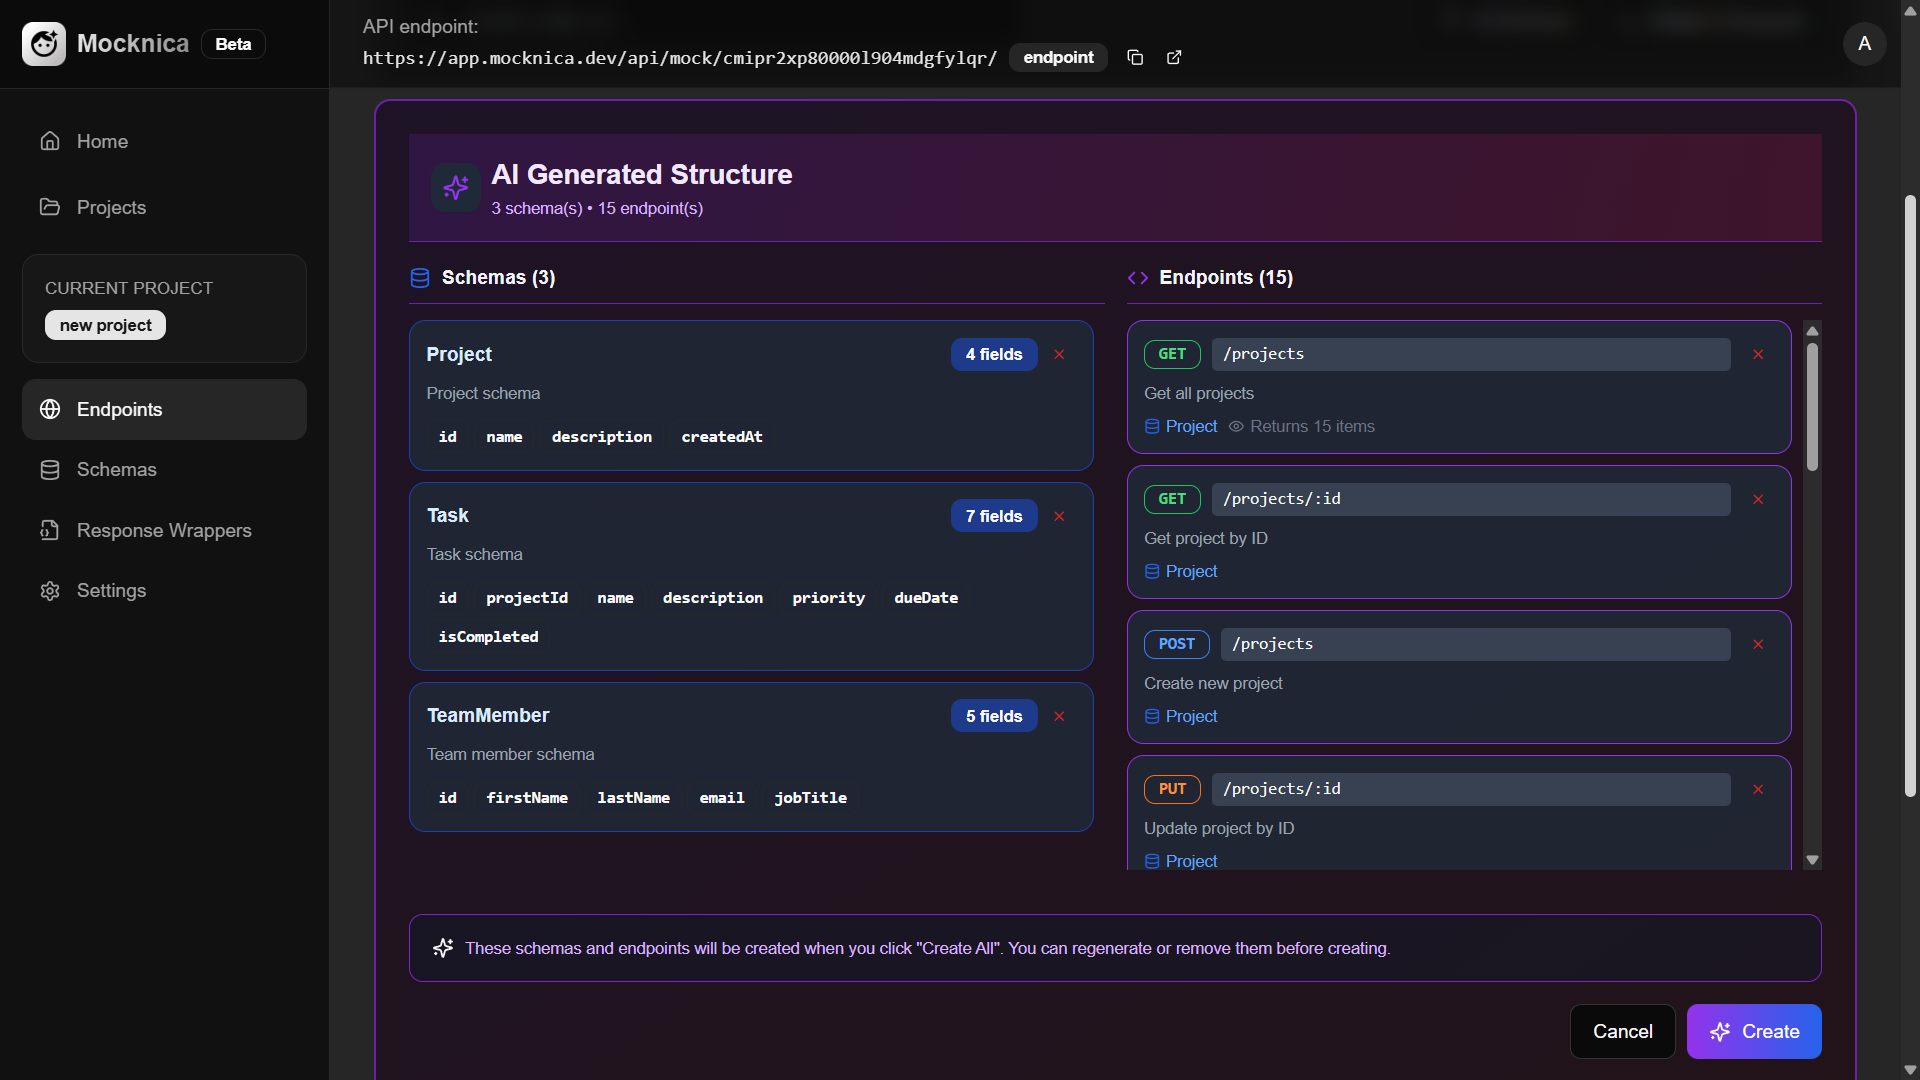This screenshot has height=1080, width=1920.
Task: Cancel the AI generated structure
Action: coord(1622,1031)
